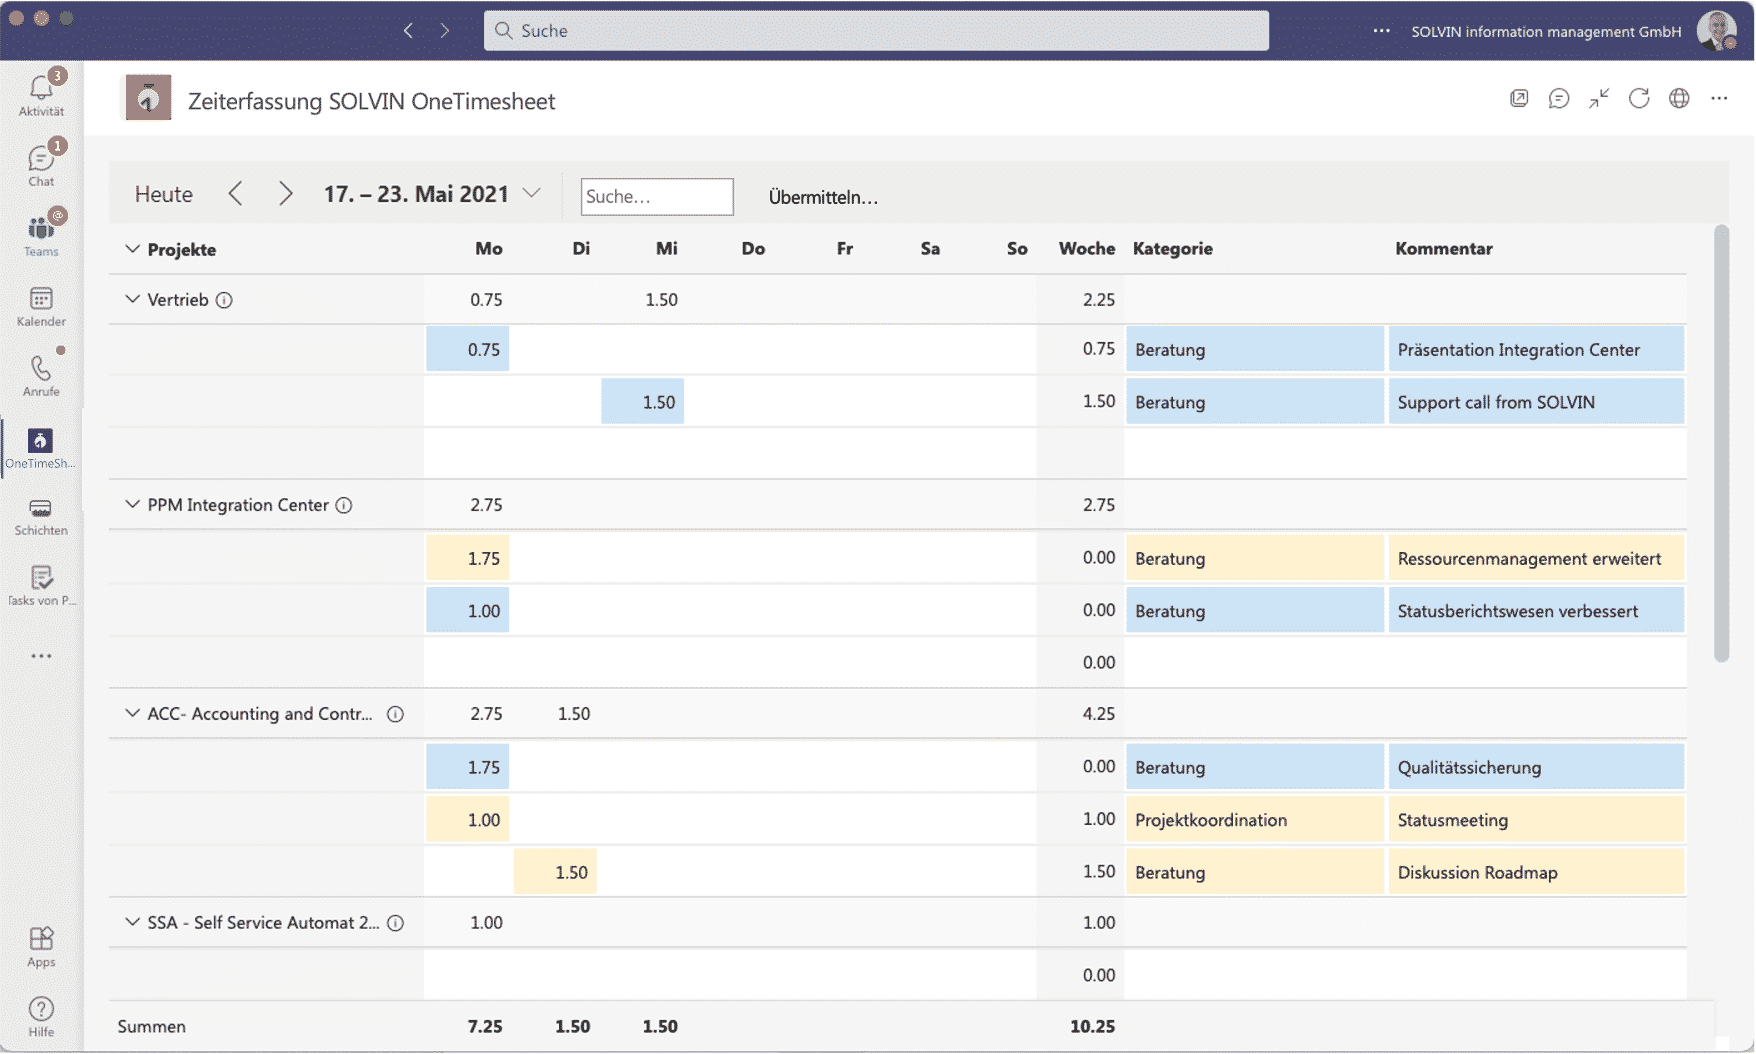The image size is (1756, 1054).
Task: Click the Kommentar column header
Action: (x=1443, y=249)
